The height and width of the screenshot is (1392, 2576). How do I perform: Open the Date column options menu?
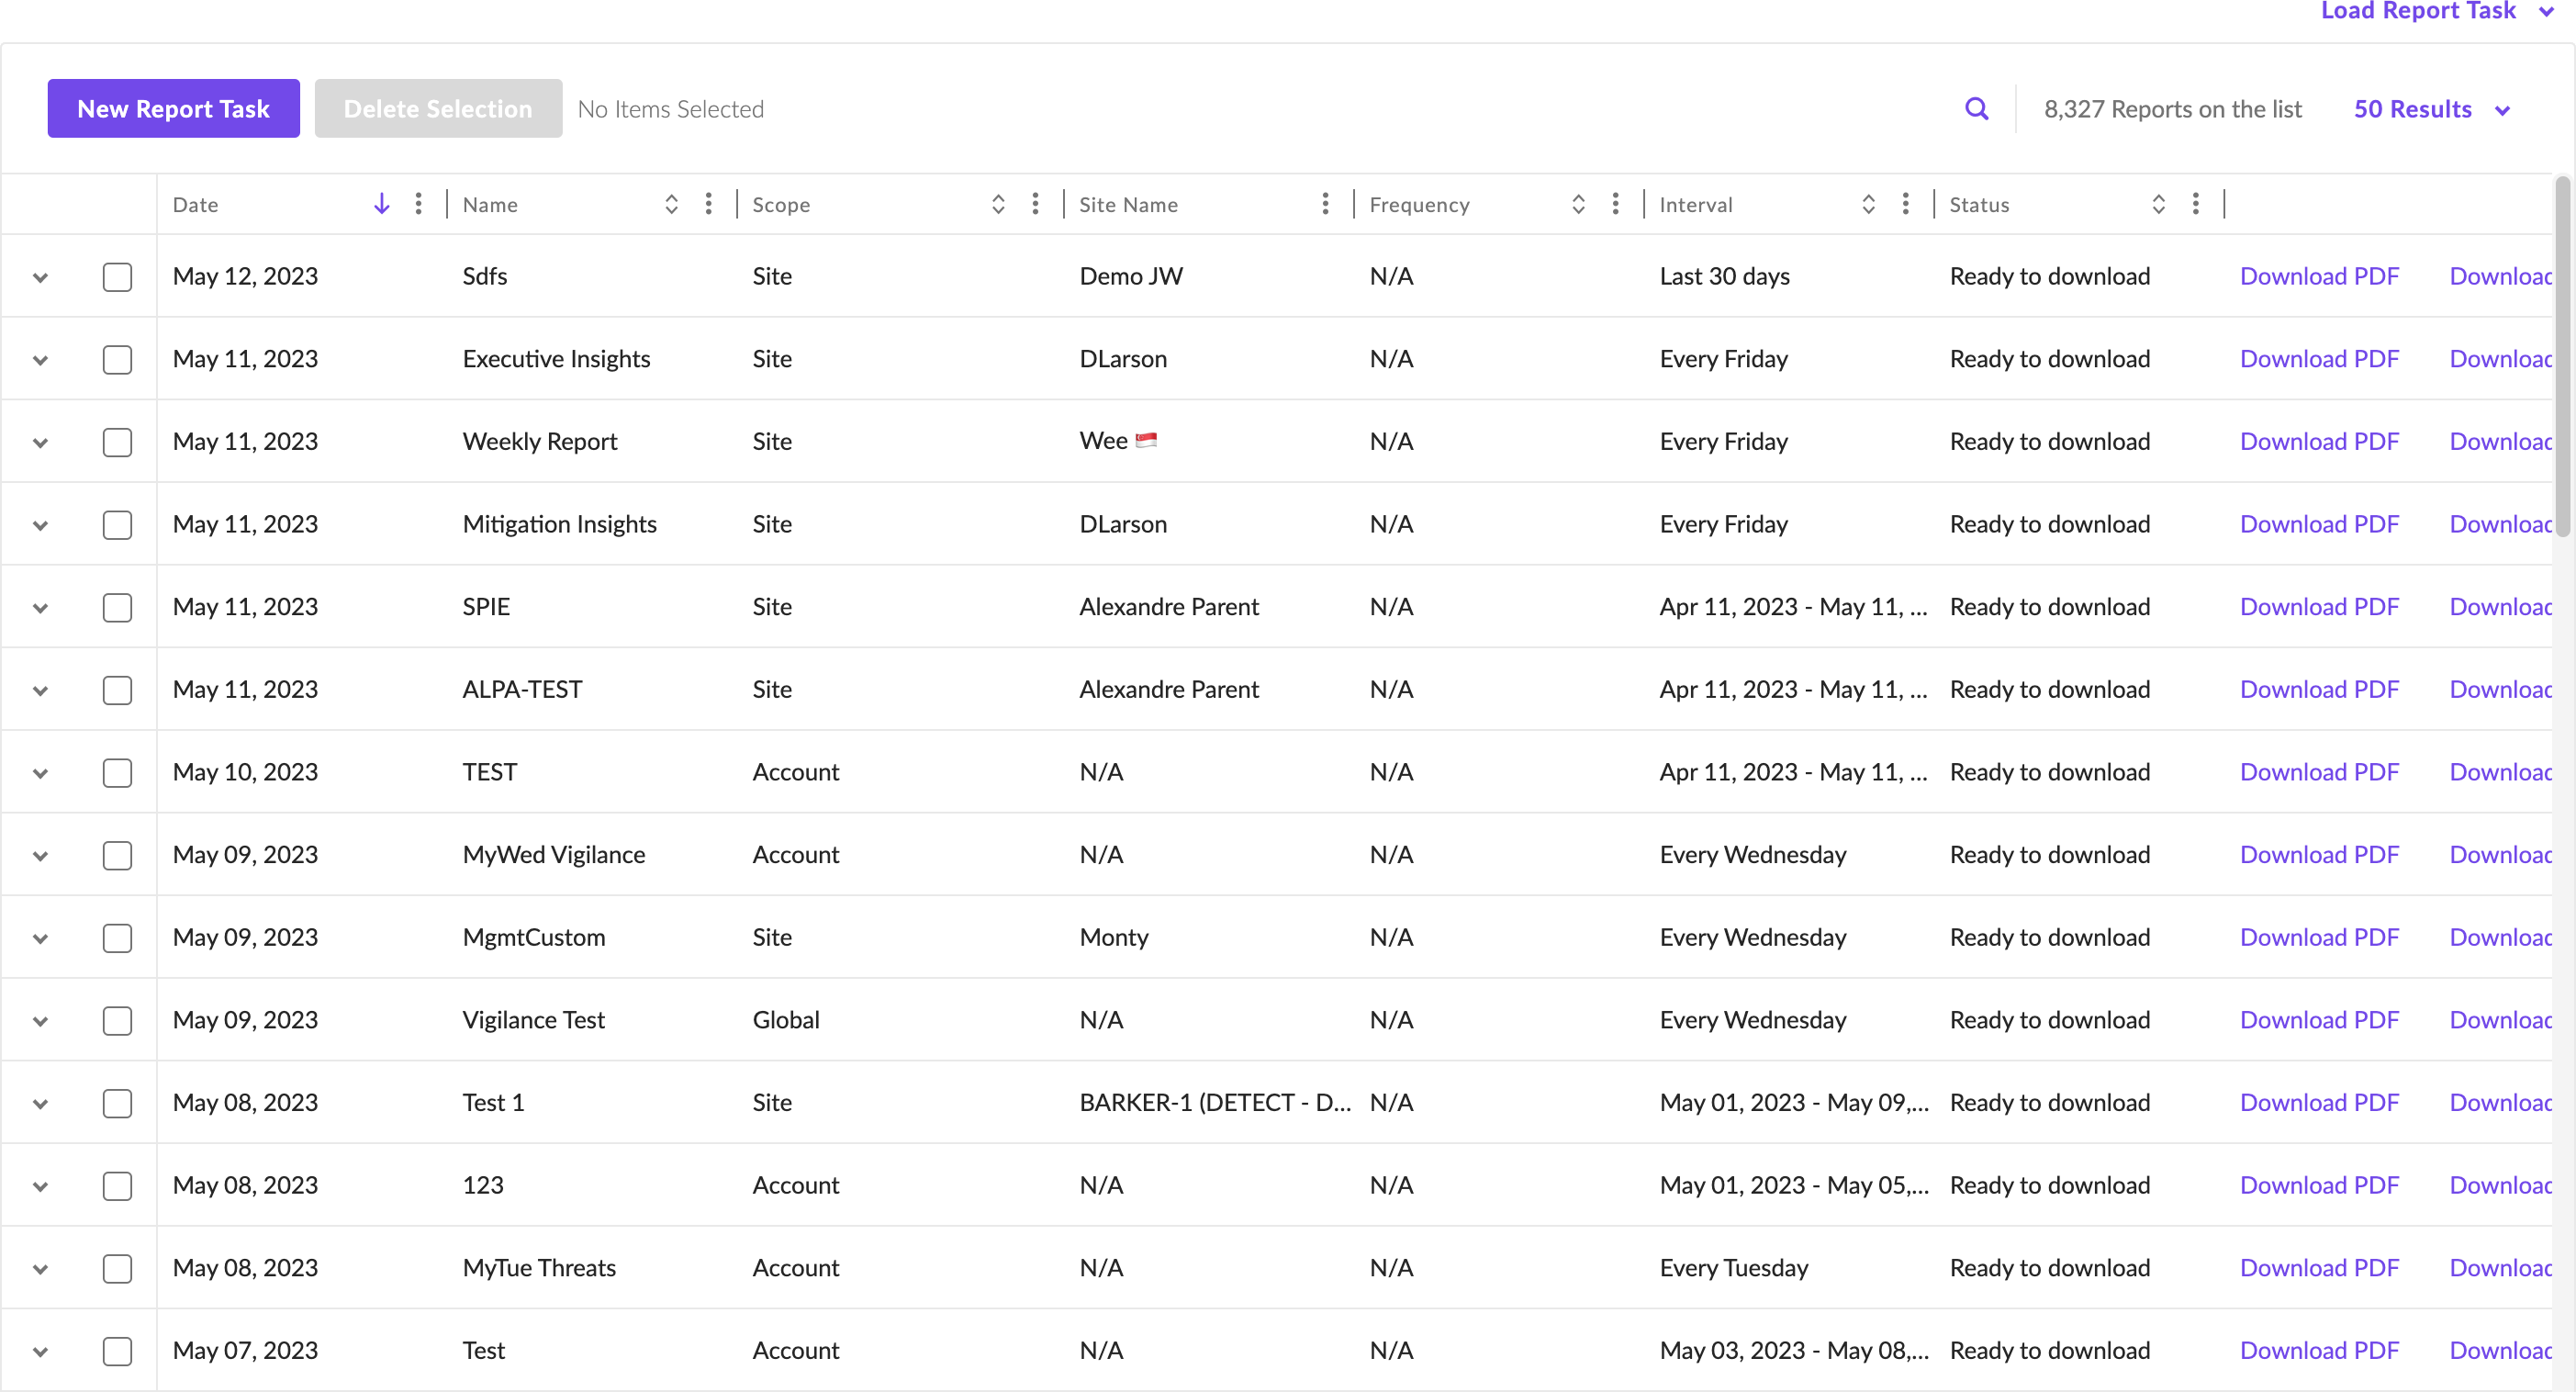click(x=418, y=204)
